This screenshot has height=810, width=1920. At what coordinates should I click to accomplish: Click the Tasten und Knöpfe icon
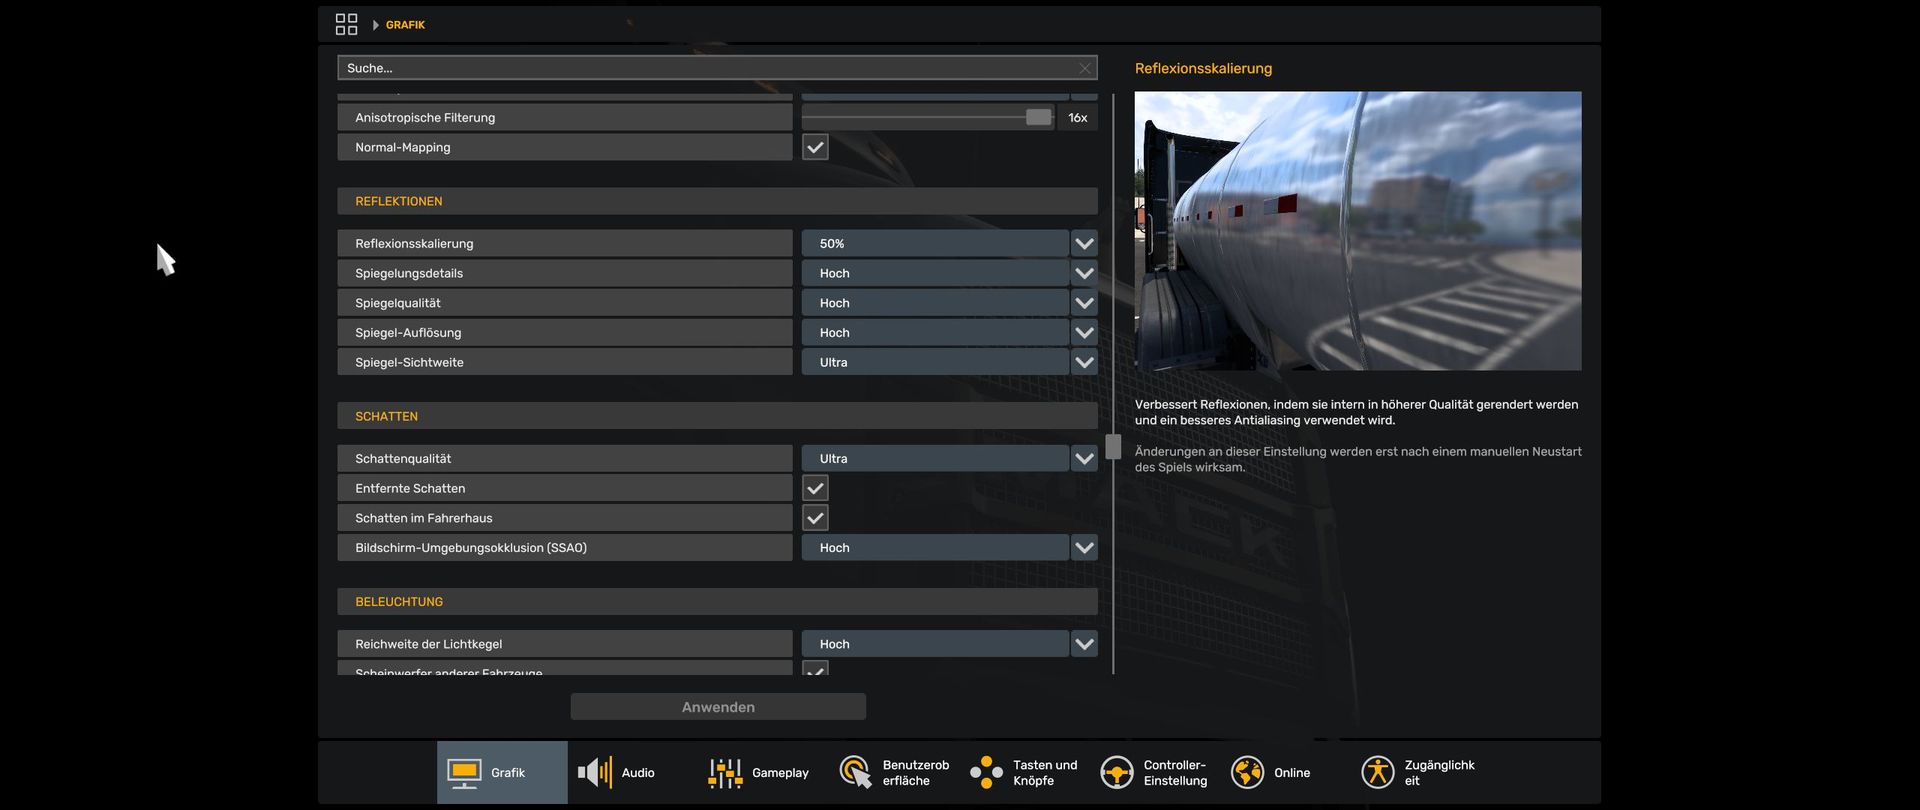[x=986, y=773]
